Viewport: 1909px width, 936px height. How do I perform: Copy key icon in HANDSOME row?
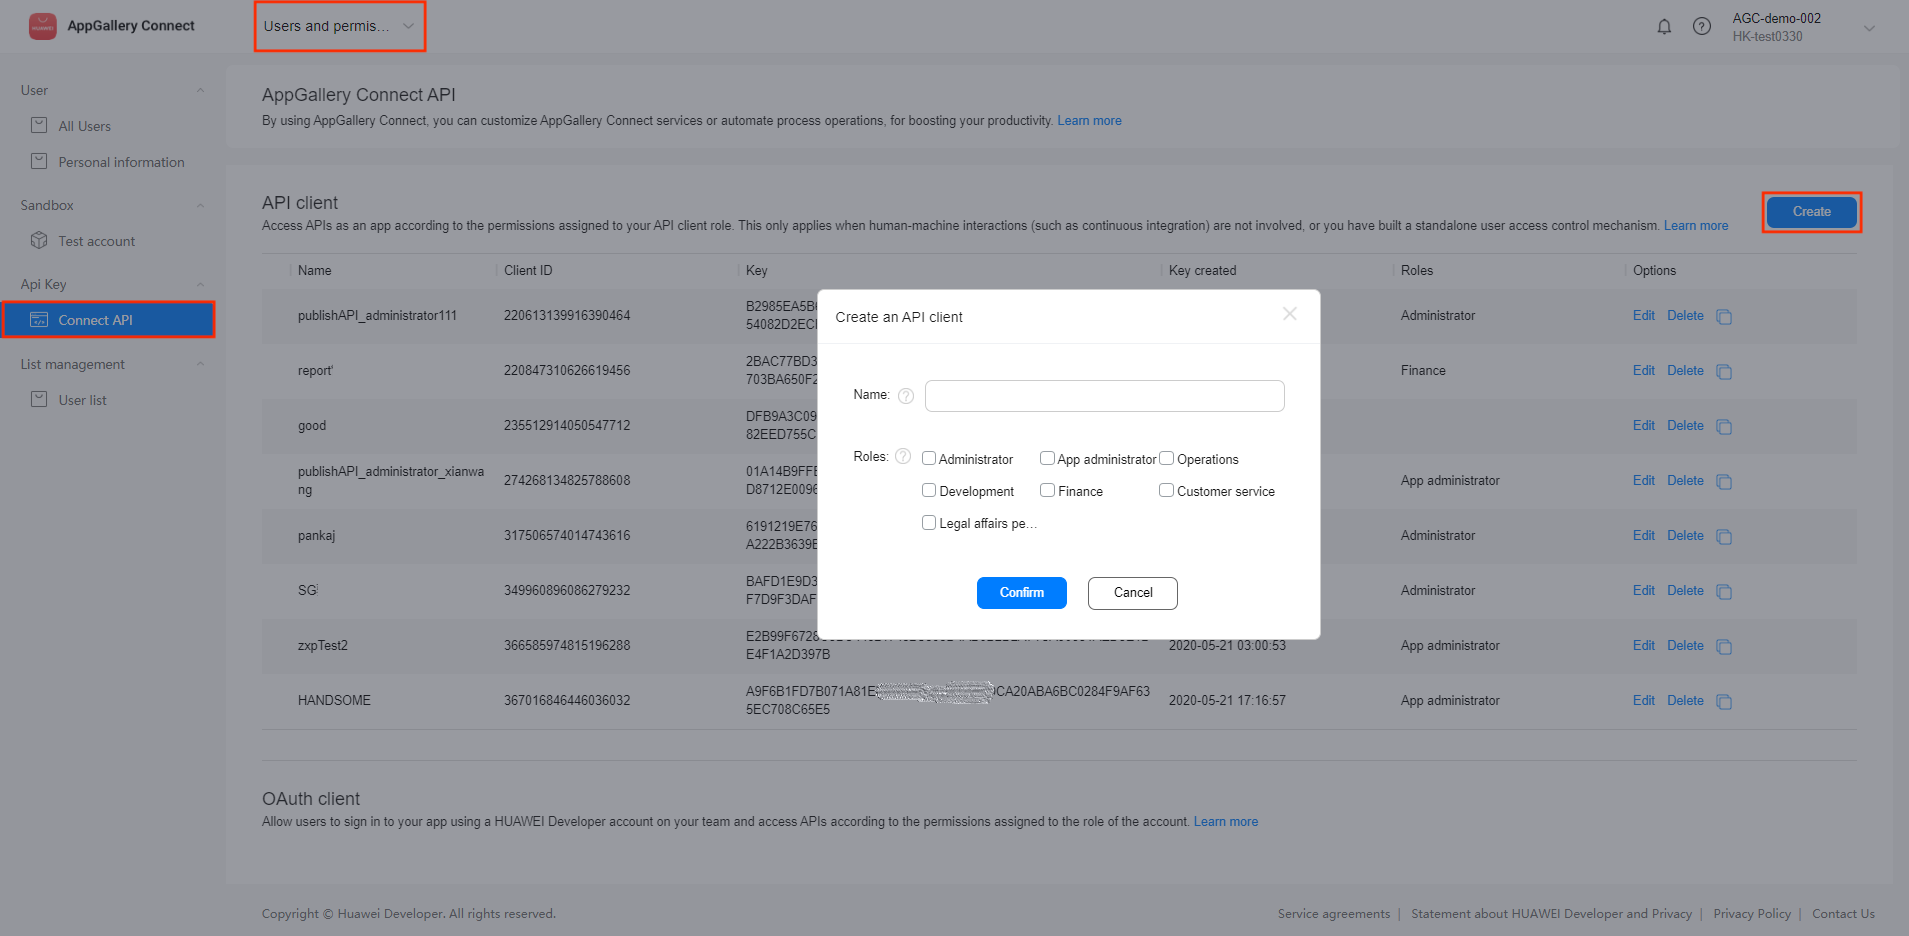pyautogui.click(x=1724, y=702)
